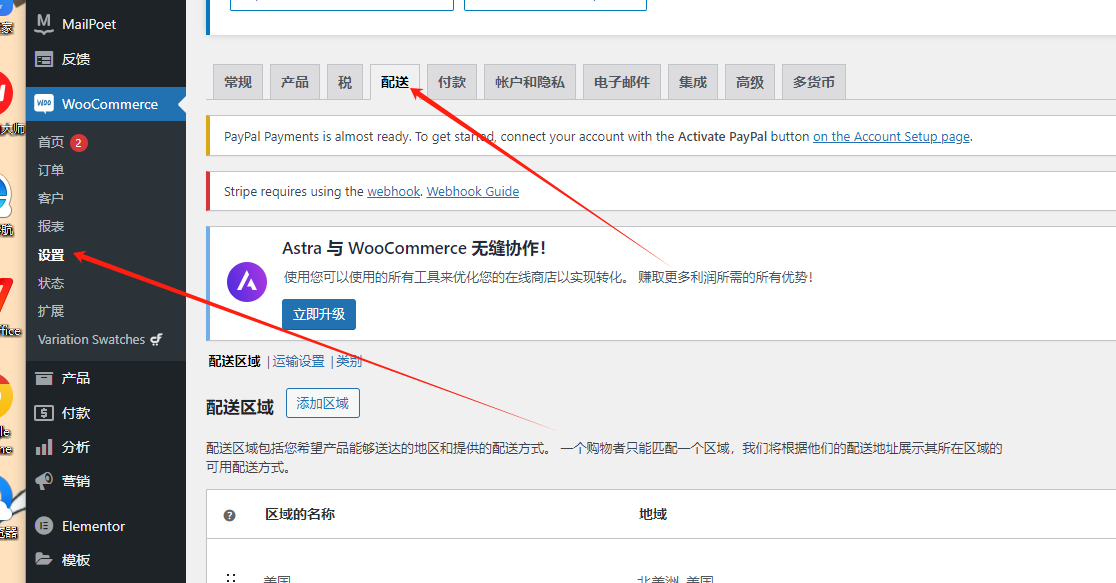
Task: Open the 反馈 feedback menu icon
Action: point(44,60)
